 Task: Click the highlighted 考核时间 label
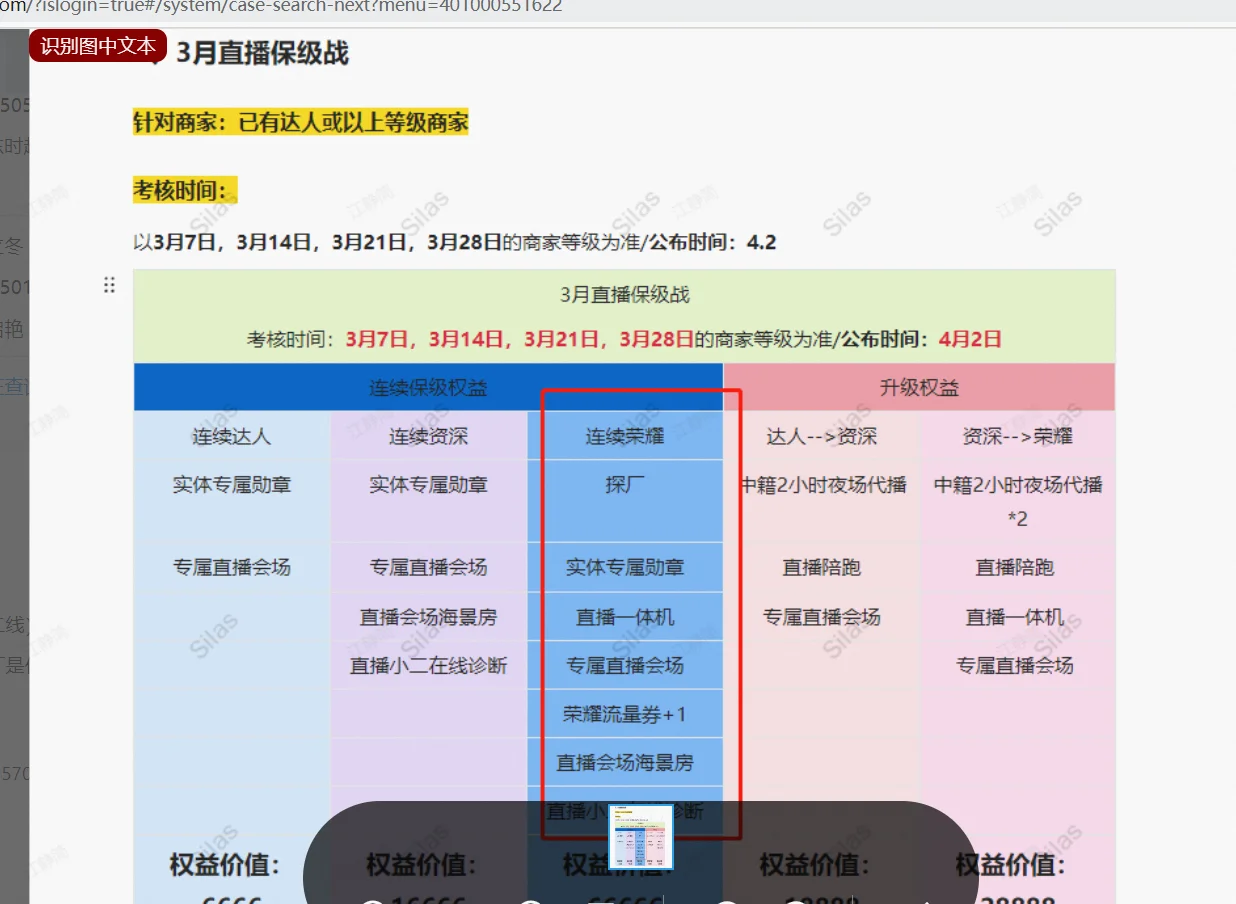184,190
